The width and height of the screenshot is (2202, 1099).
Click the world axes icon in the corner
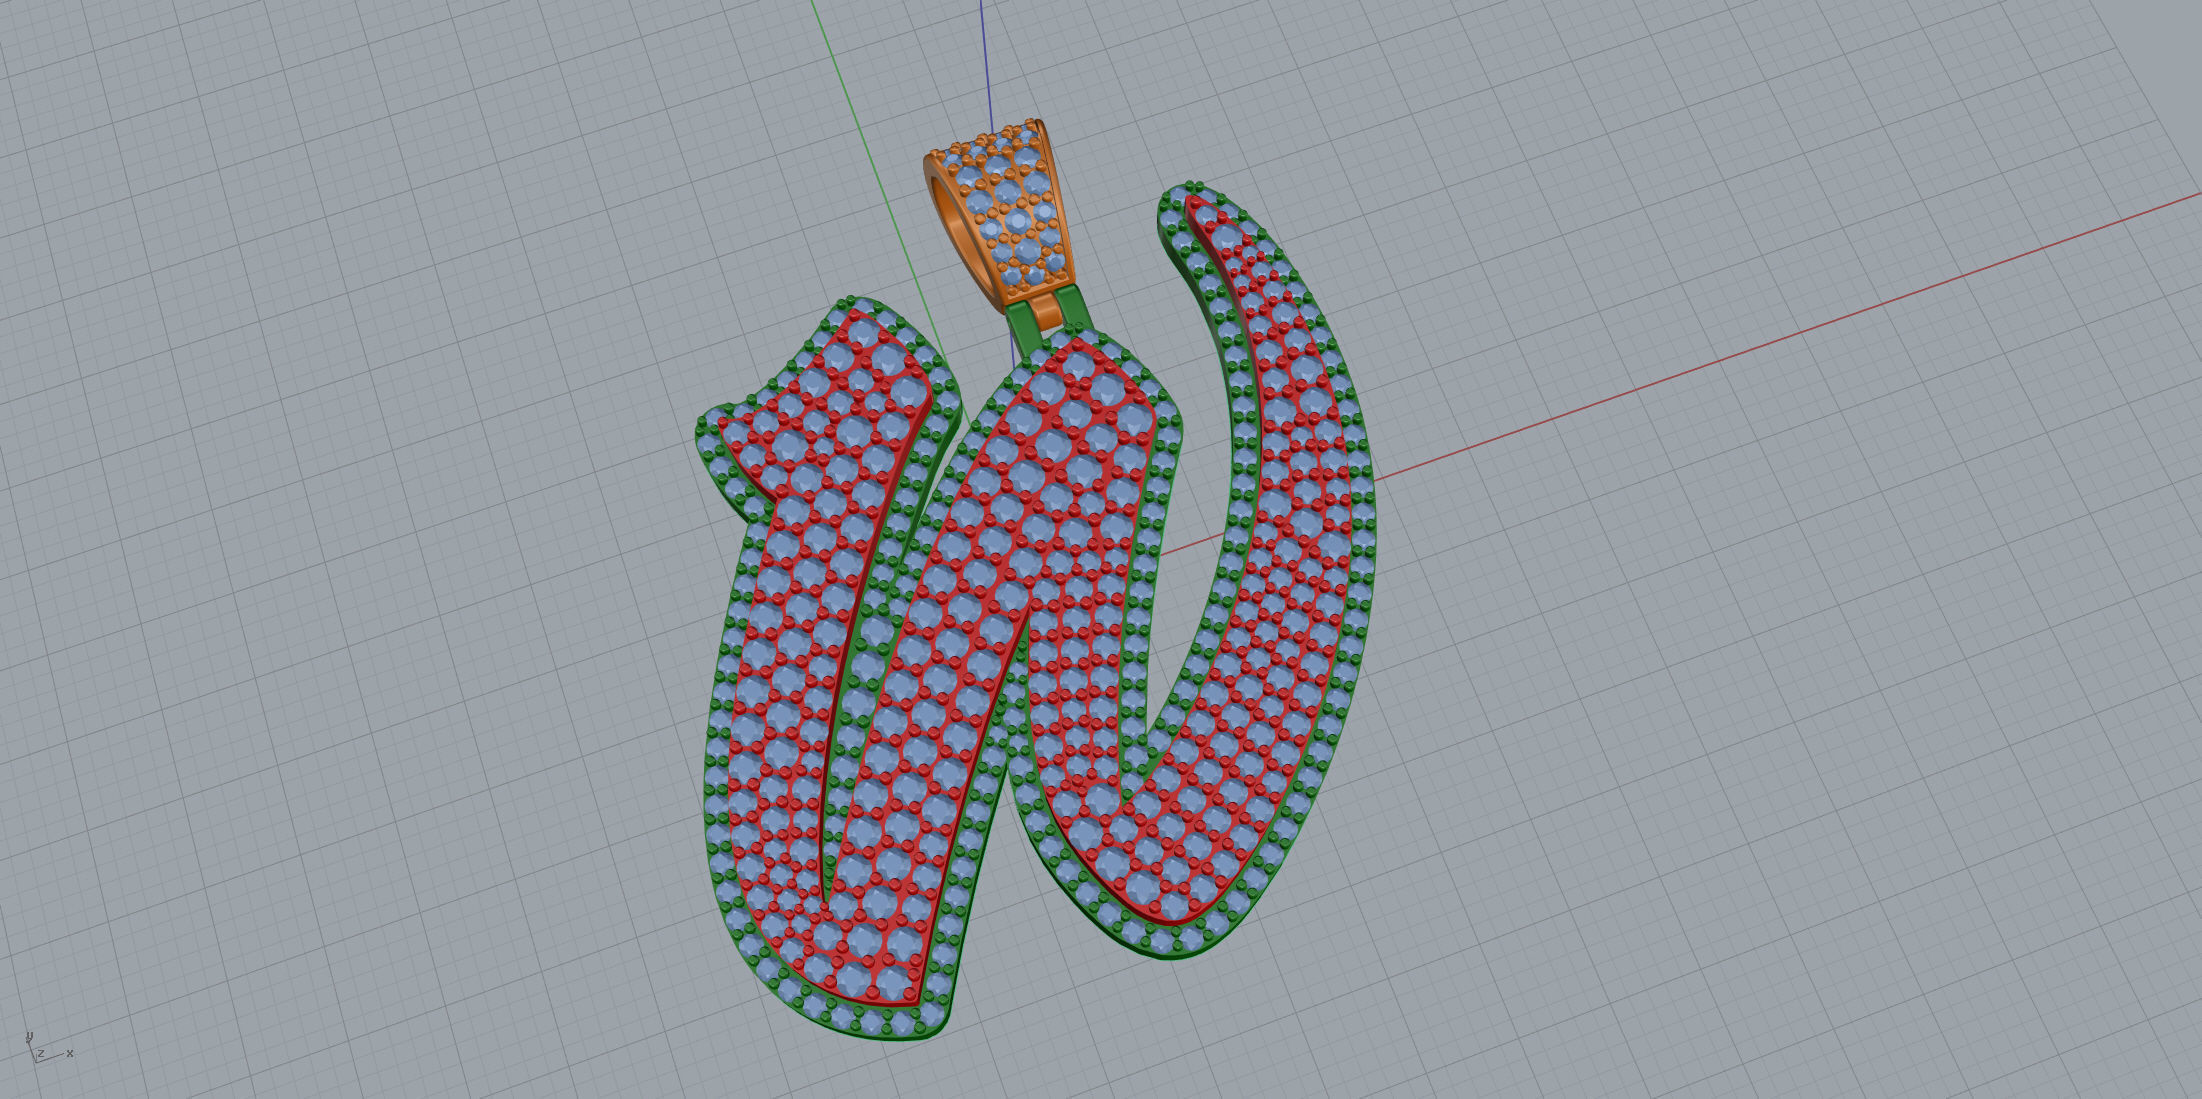48,1048
